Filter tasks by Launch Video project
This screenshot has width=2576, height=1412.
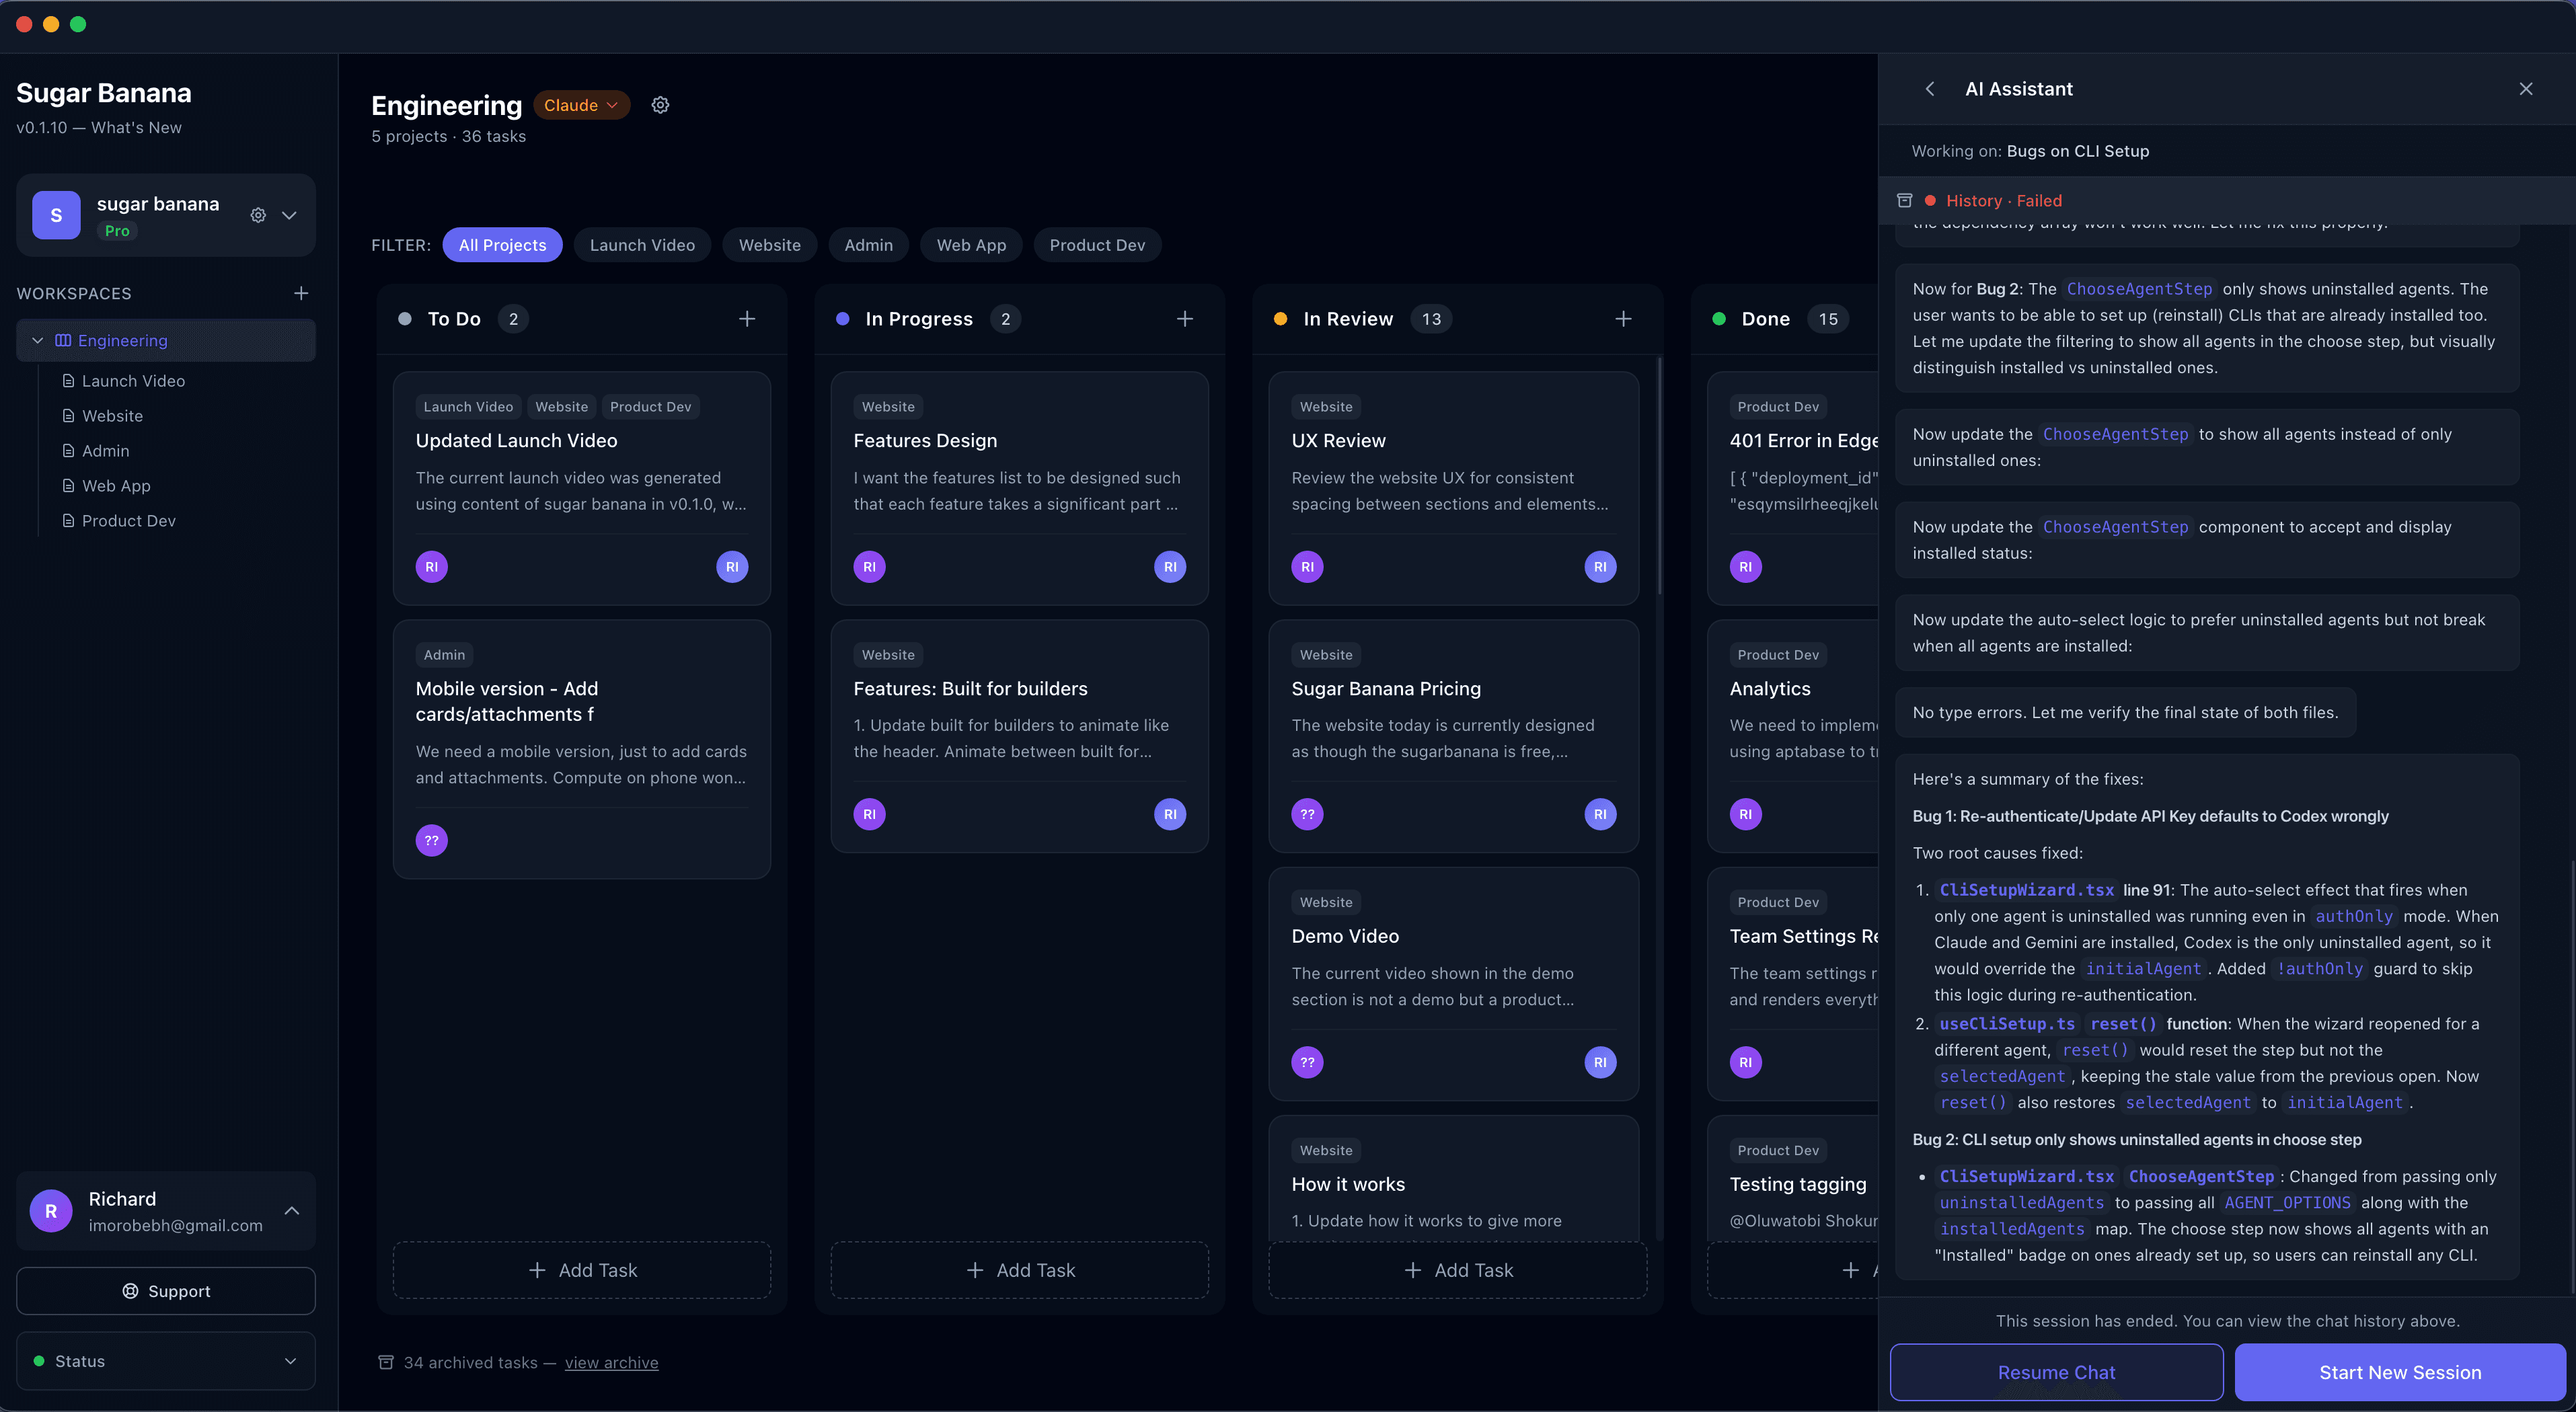point(642,245)
